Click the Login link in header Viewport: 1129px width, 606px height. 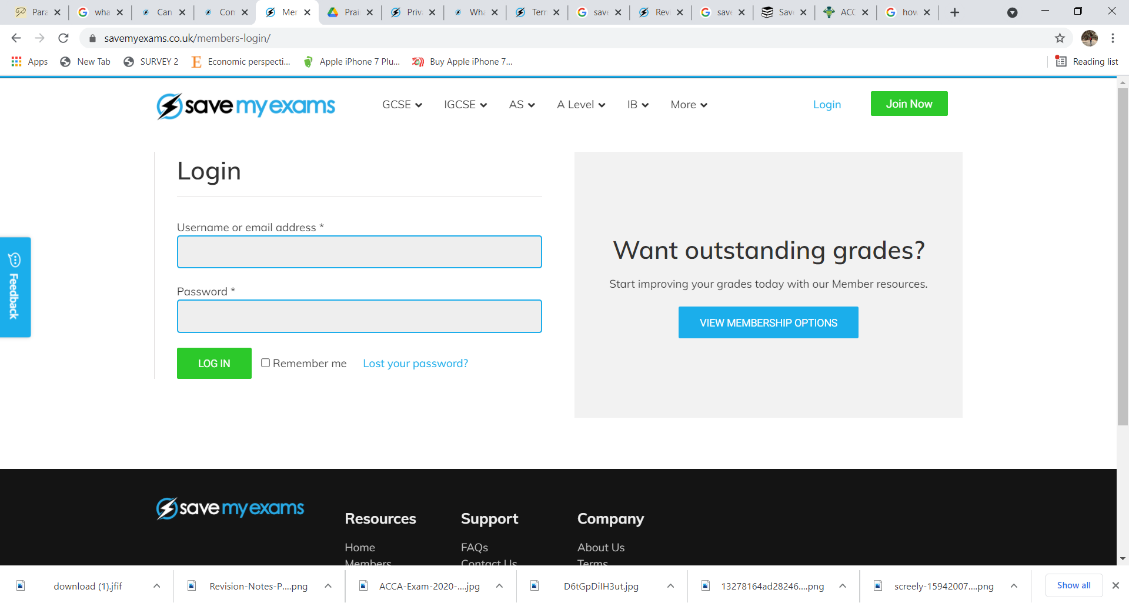(827, 104)
